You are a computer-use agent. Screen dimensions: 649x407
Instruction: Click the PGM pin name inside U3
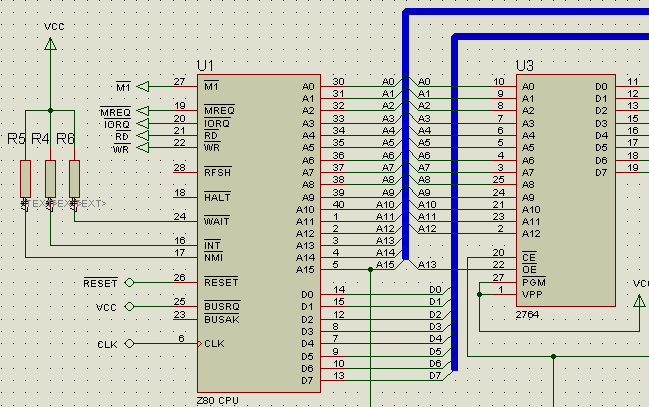tap(534, 282)
